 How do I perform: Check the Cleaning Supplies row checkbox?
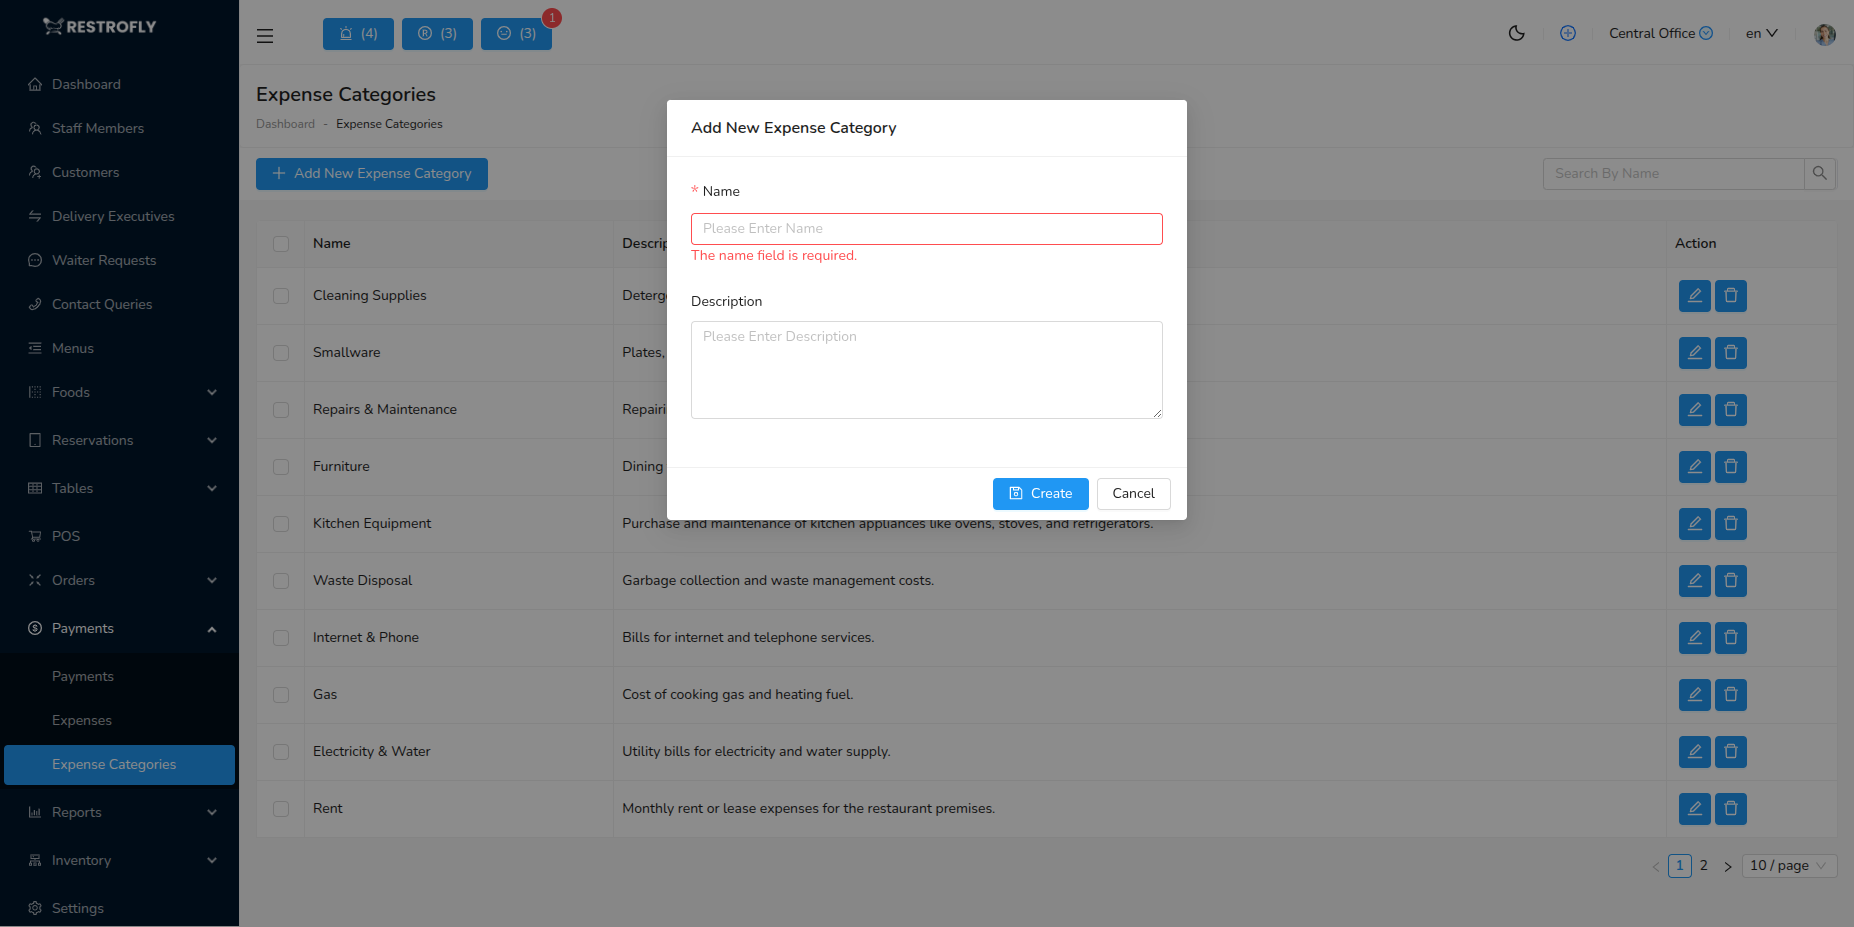coord(280,296)
